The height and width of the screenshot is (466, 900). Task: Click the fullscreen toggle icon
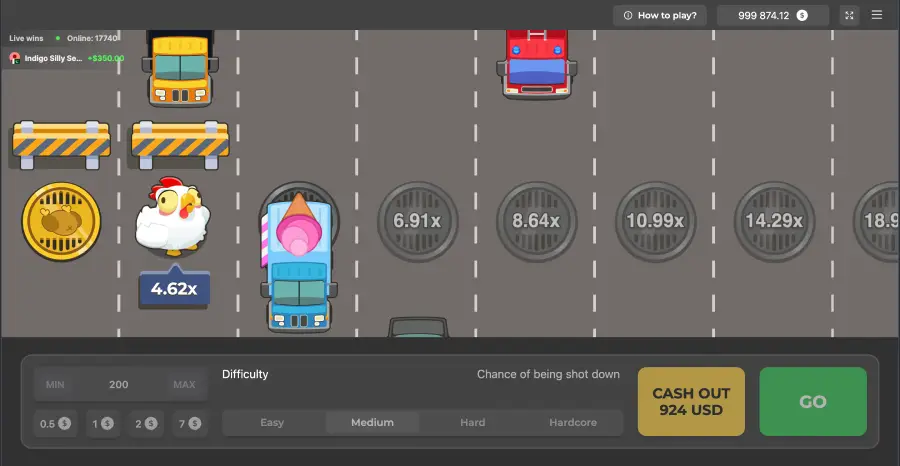(849, 15)
